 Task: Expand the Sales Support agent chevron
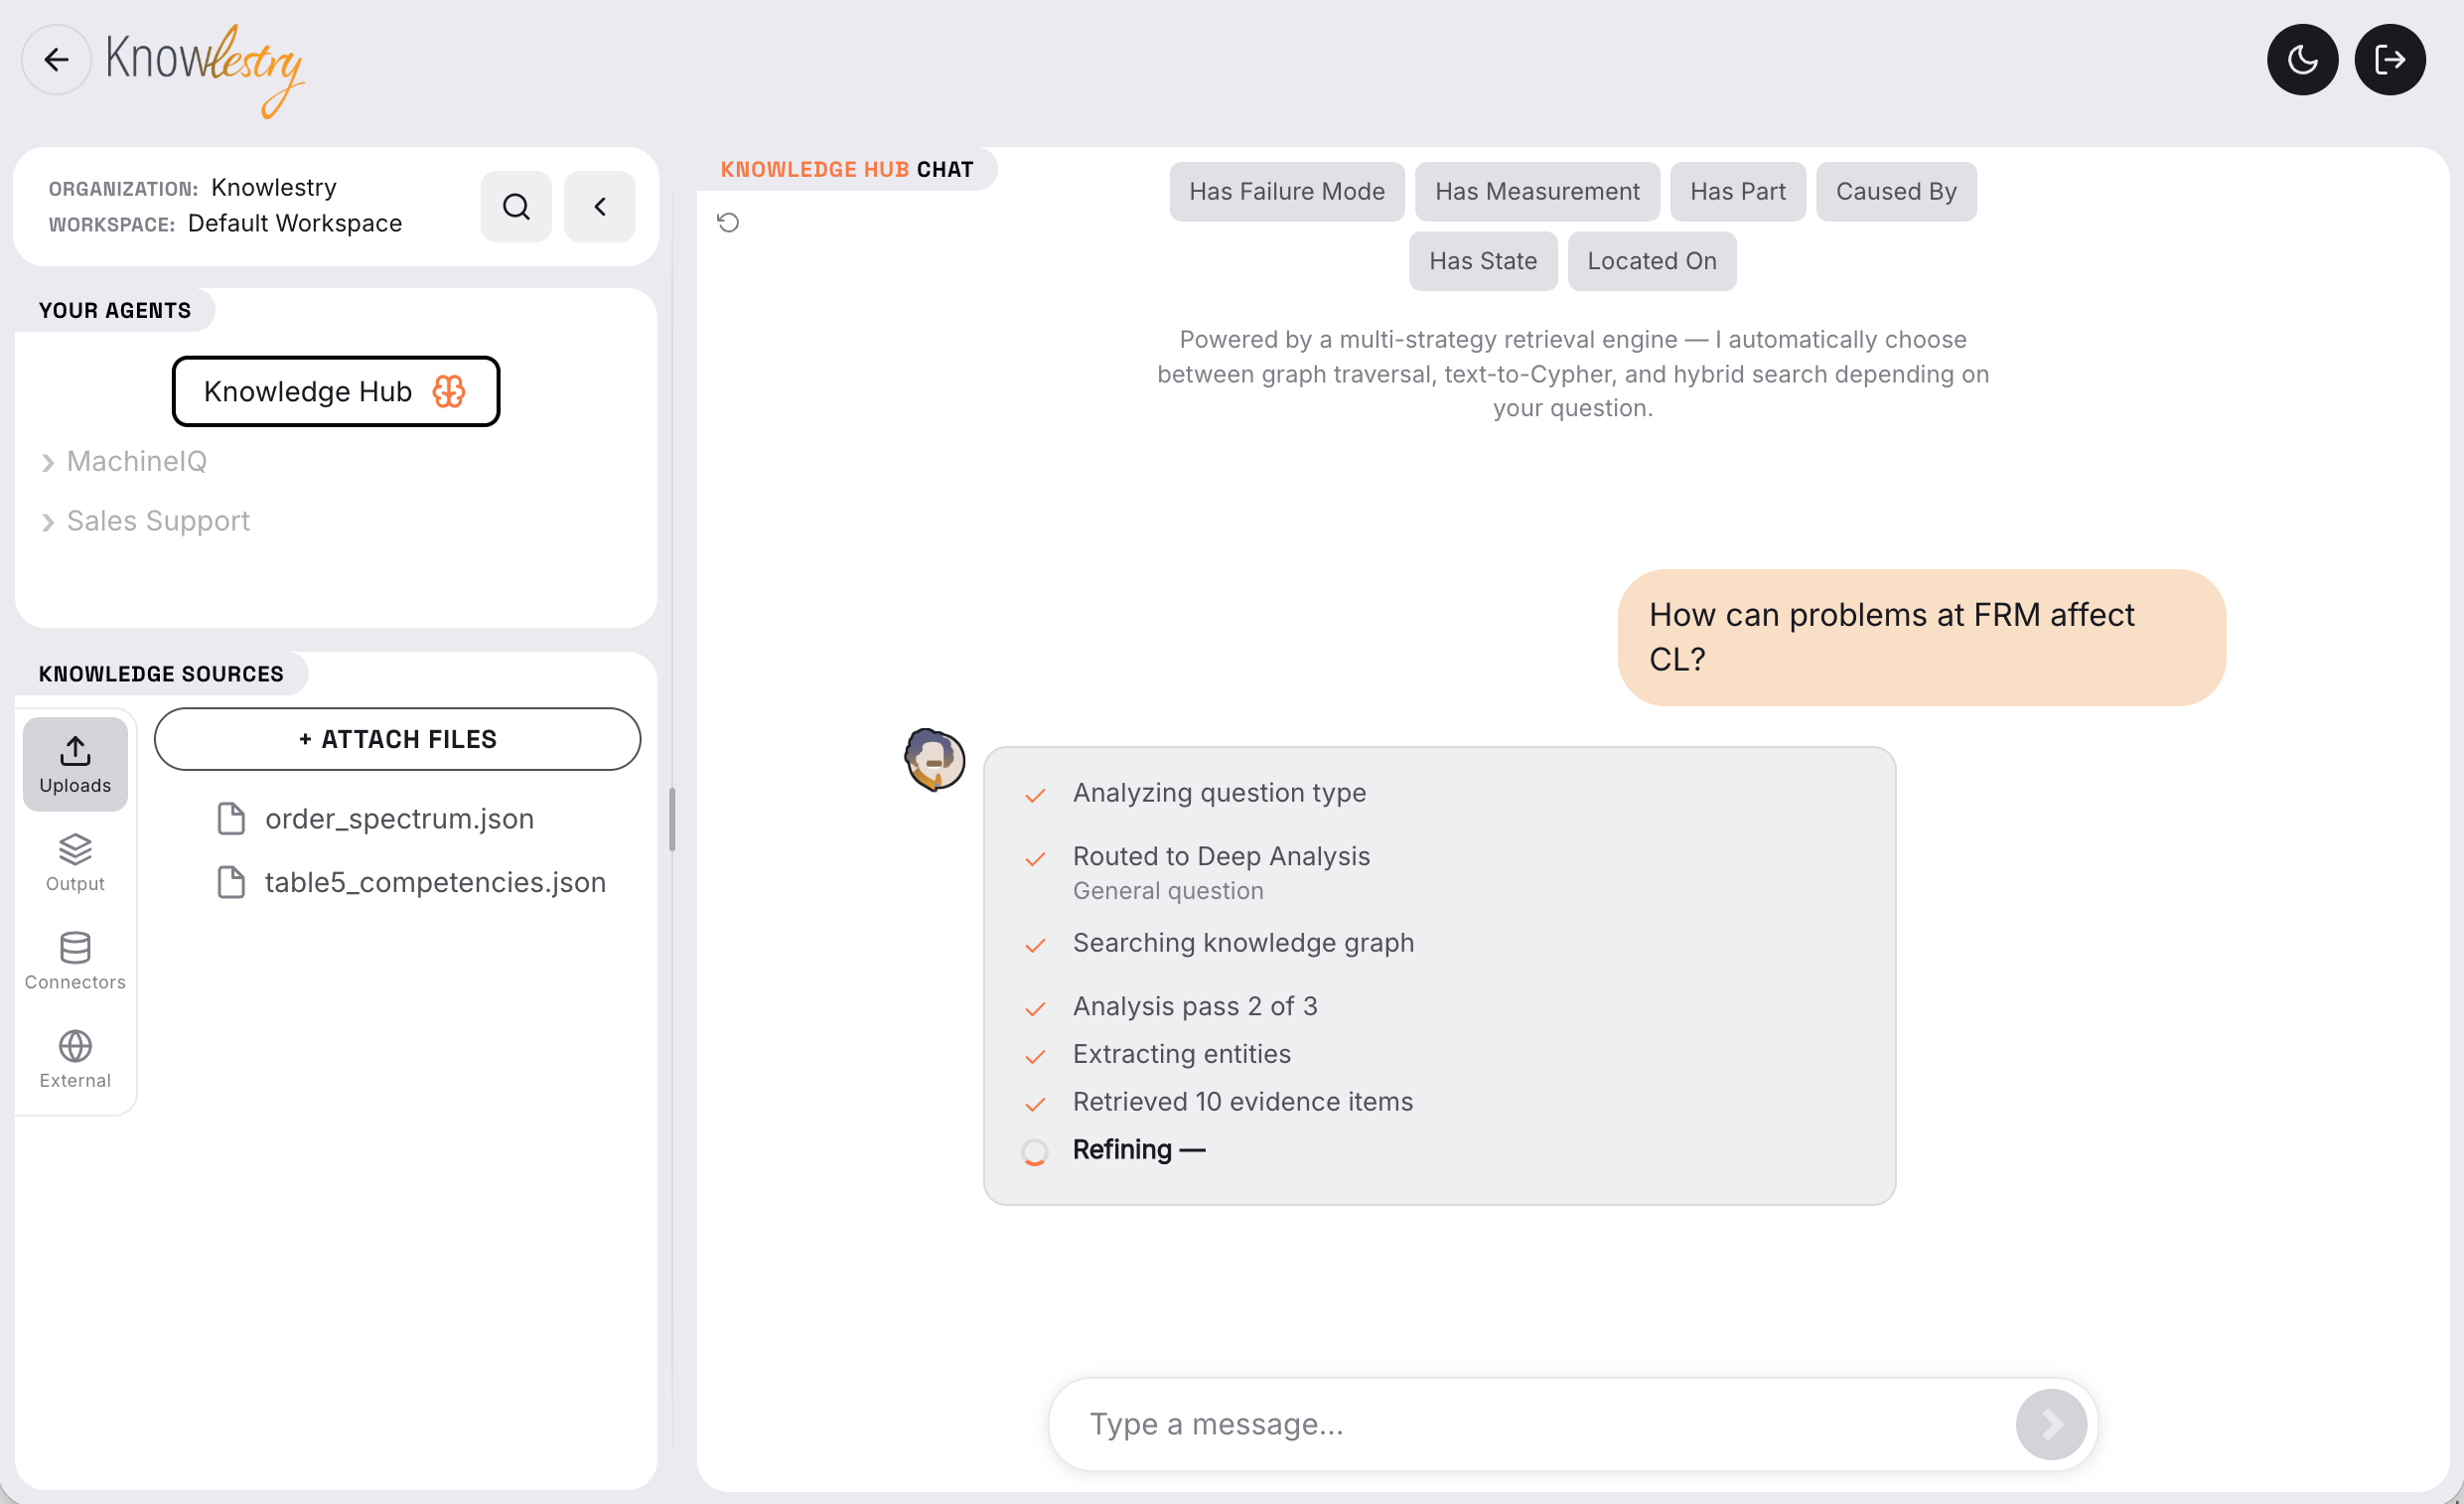point(48,523)
